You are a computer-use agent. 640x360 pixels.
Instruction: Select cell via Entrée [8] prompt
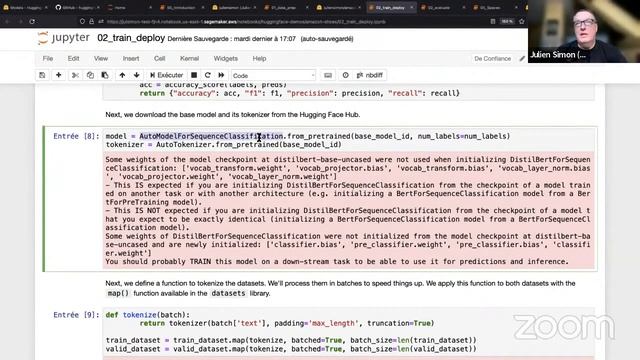point(76,136)
